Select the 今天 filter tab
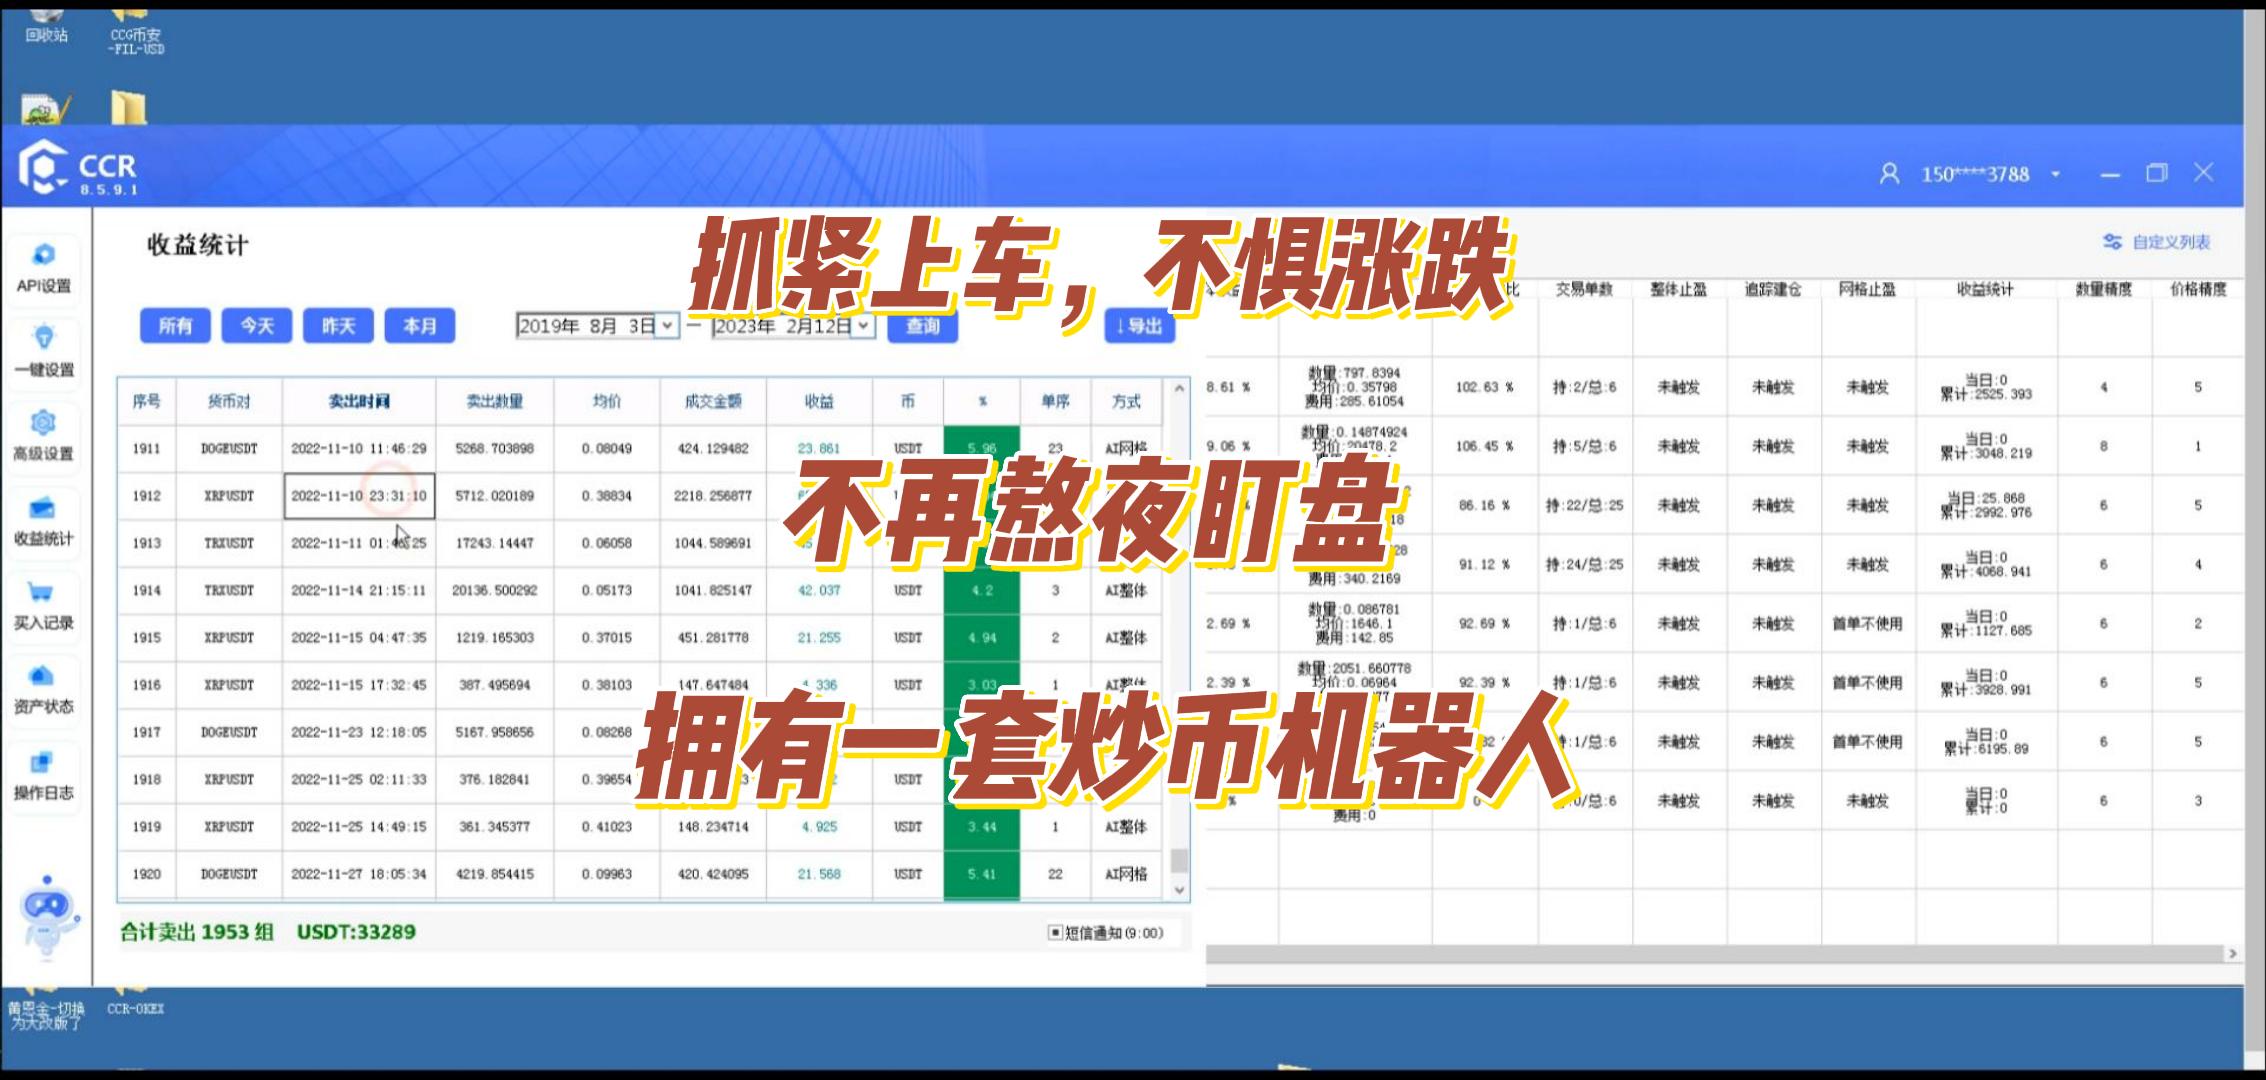The height and width of the screenshot is (1080, 2266). [256, 326]
